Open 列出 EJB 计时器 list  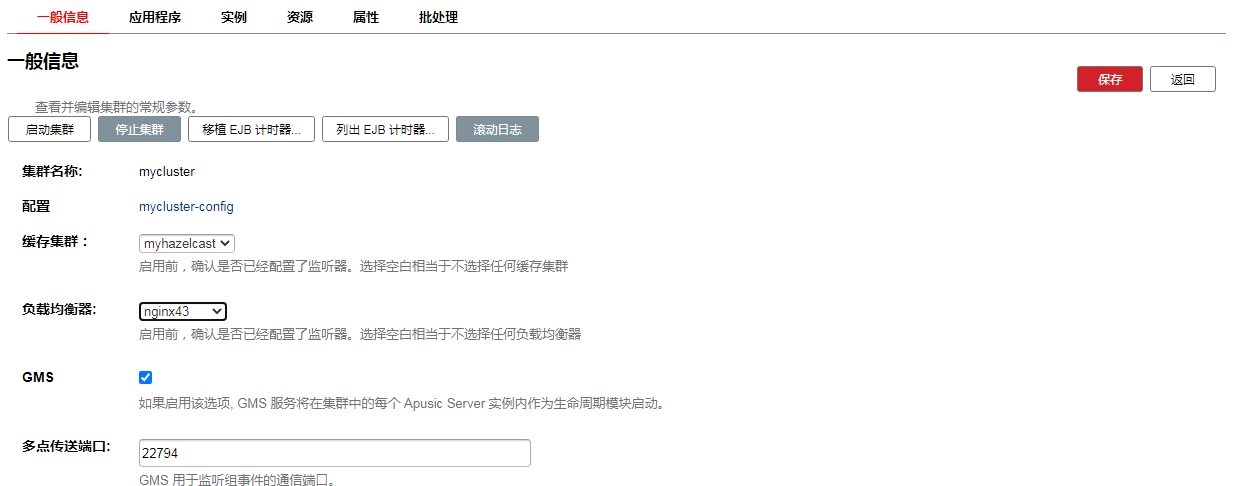pyautogui.click(x=385, y=130)
